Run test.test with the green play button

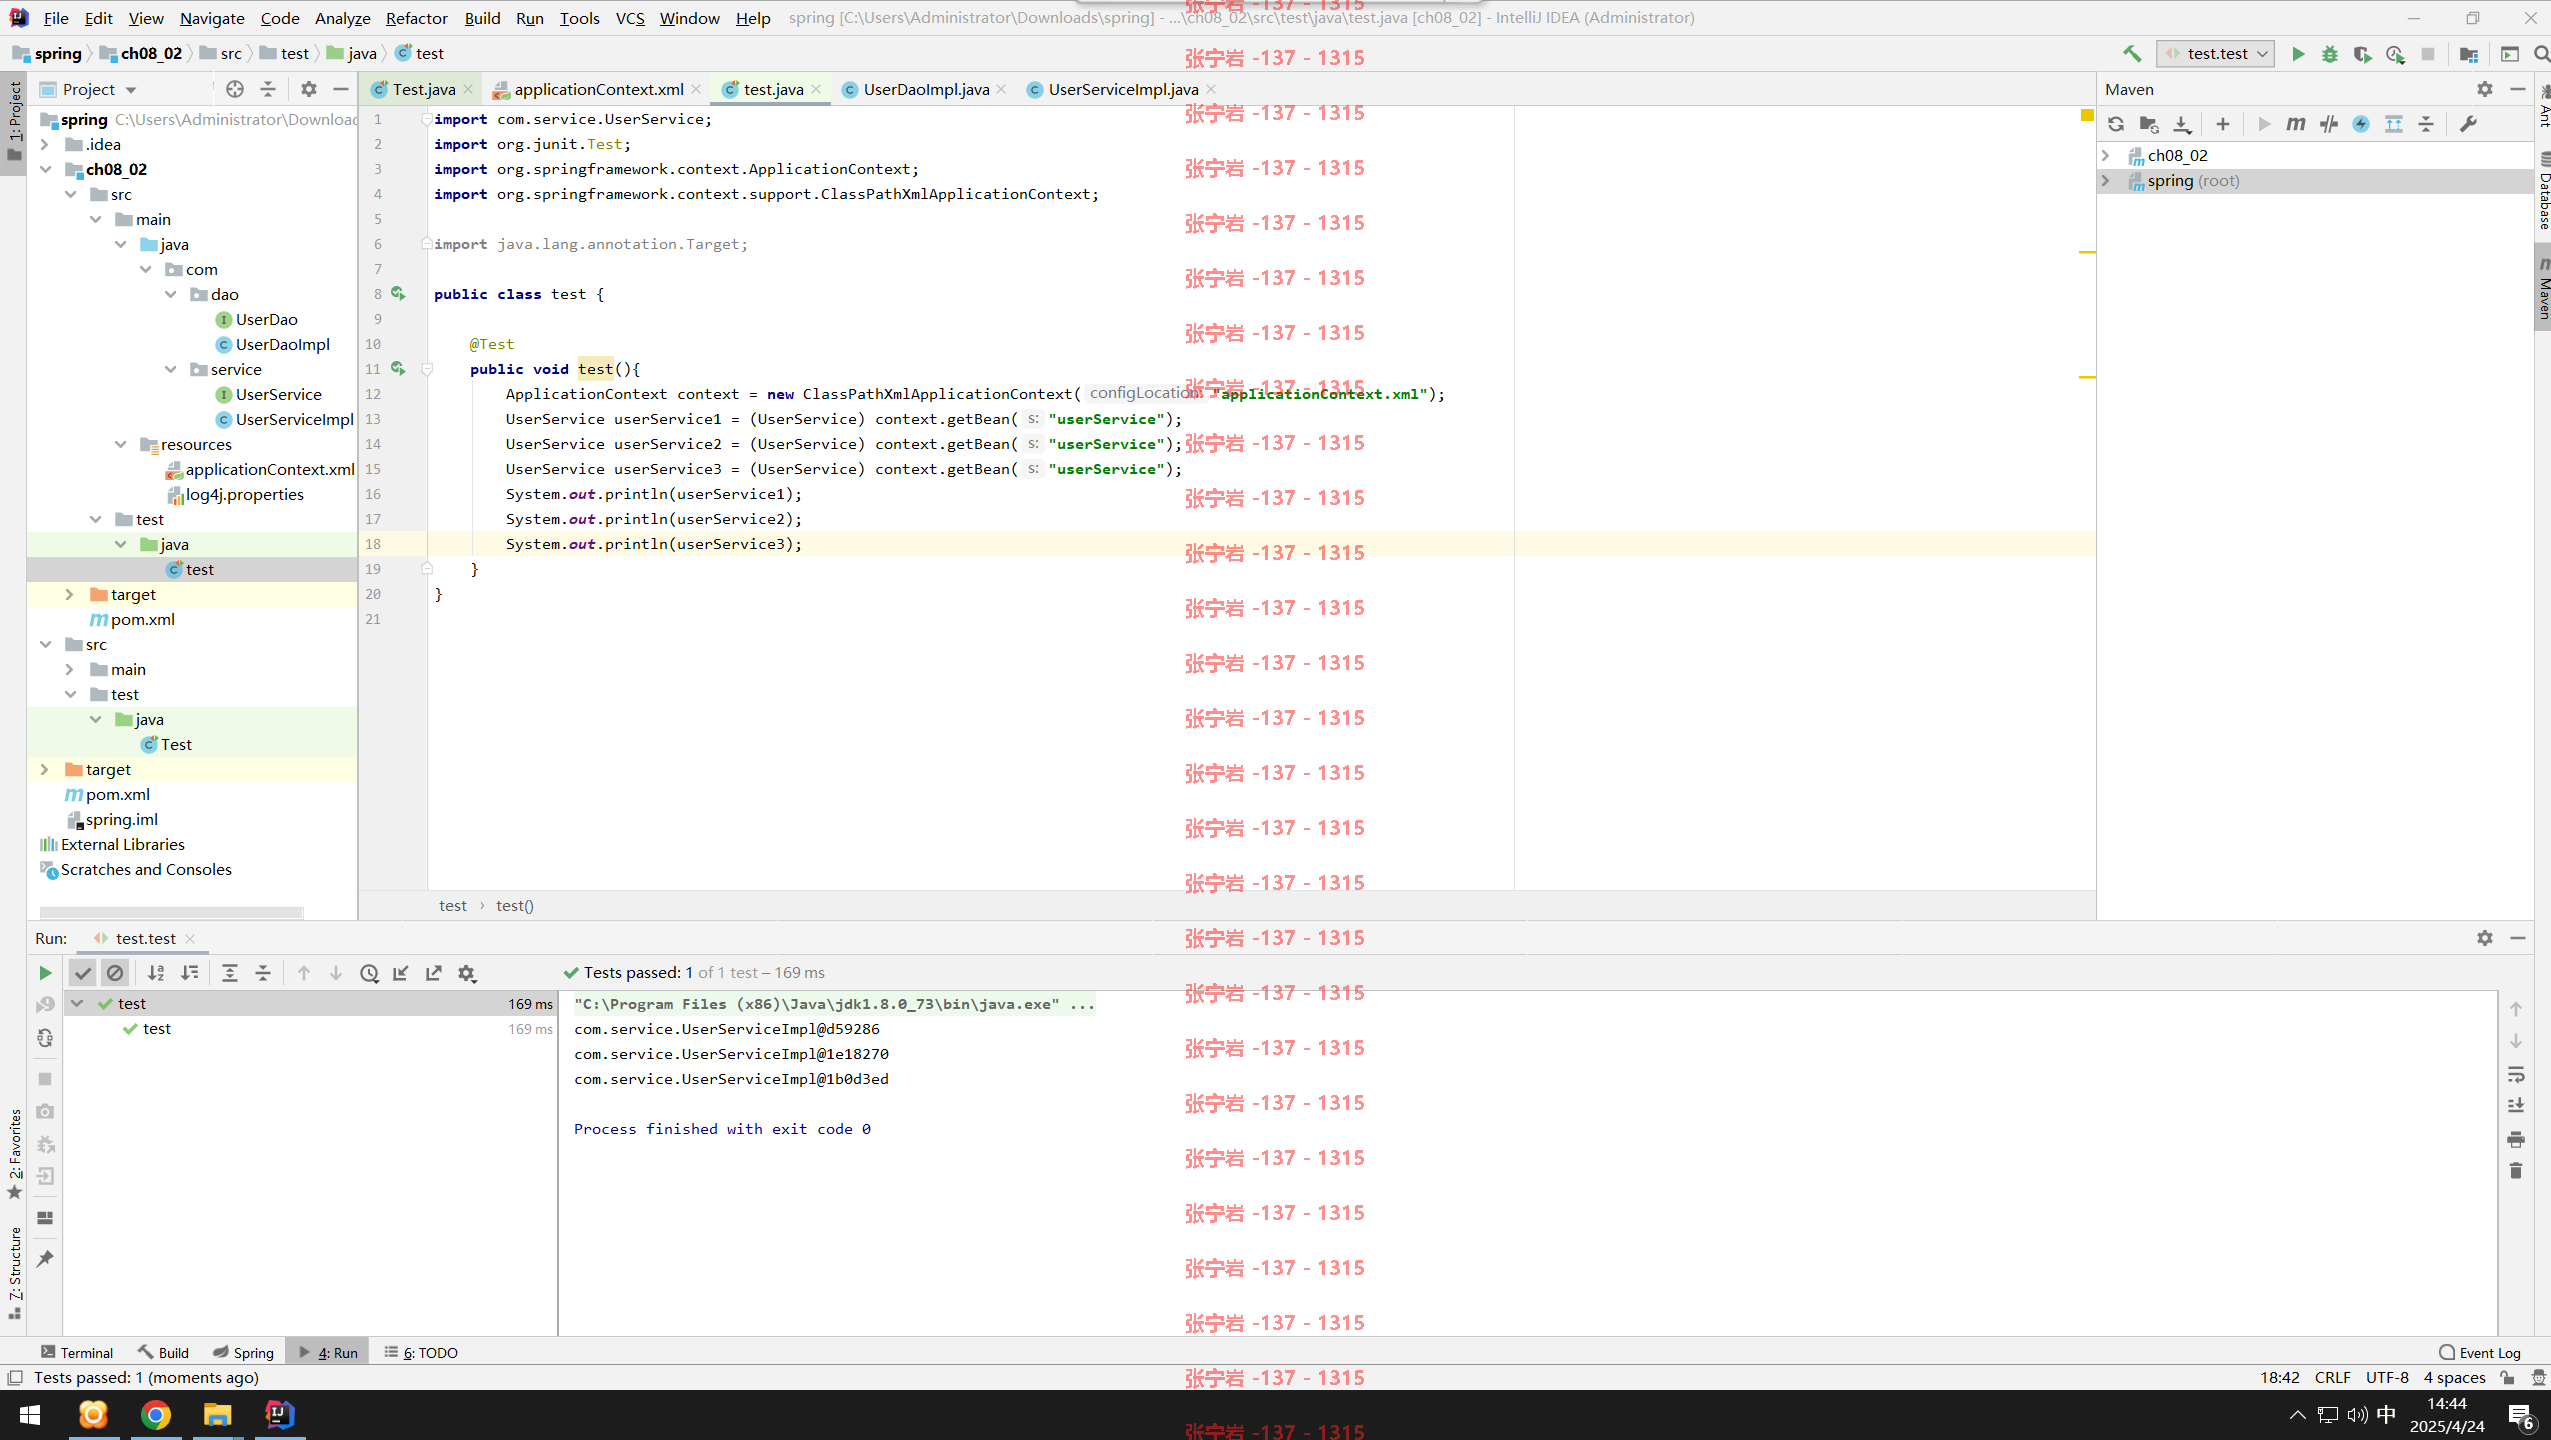(2298, 54)
